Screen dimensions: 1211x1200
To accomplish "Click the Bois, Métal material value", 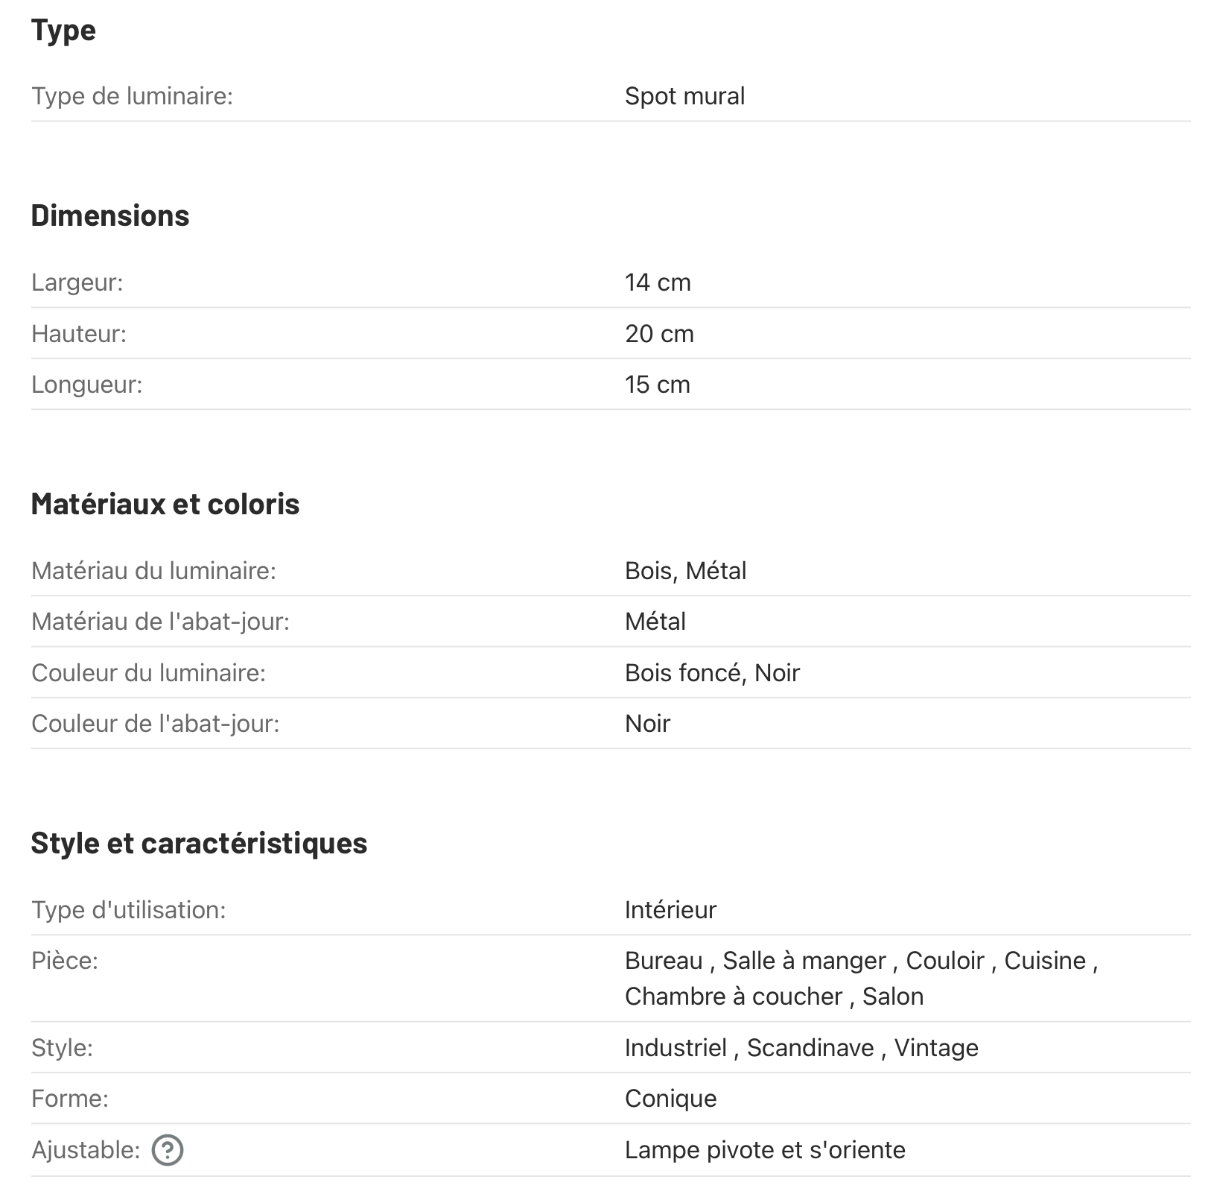I will (x=685, y=571).
